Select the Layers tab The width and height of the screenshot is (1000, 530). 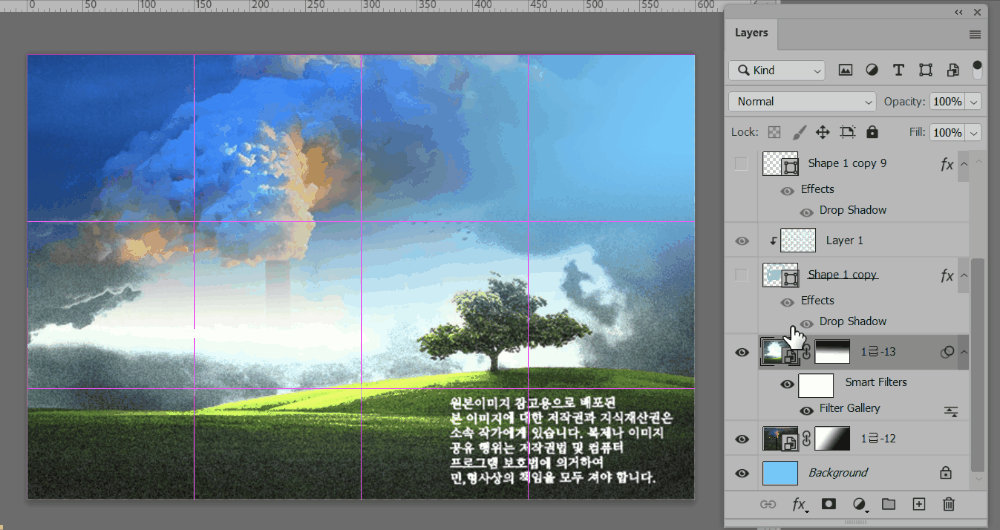pos(751,33)
